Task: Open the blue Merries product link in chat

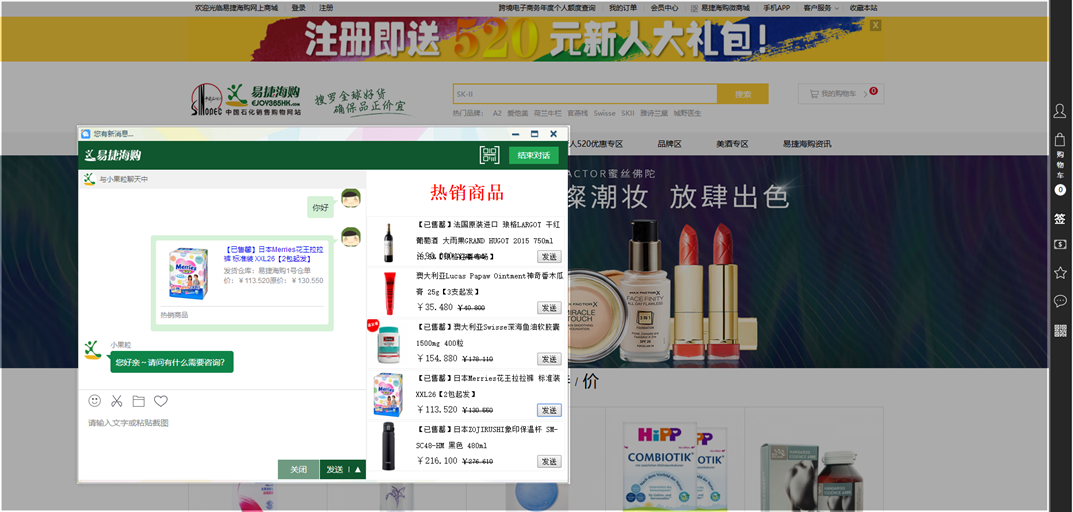Action: tap(274, 254)
